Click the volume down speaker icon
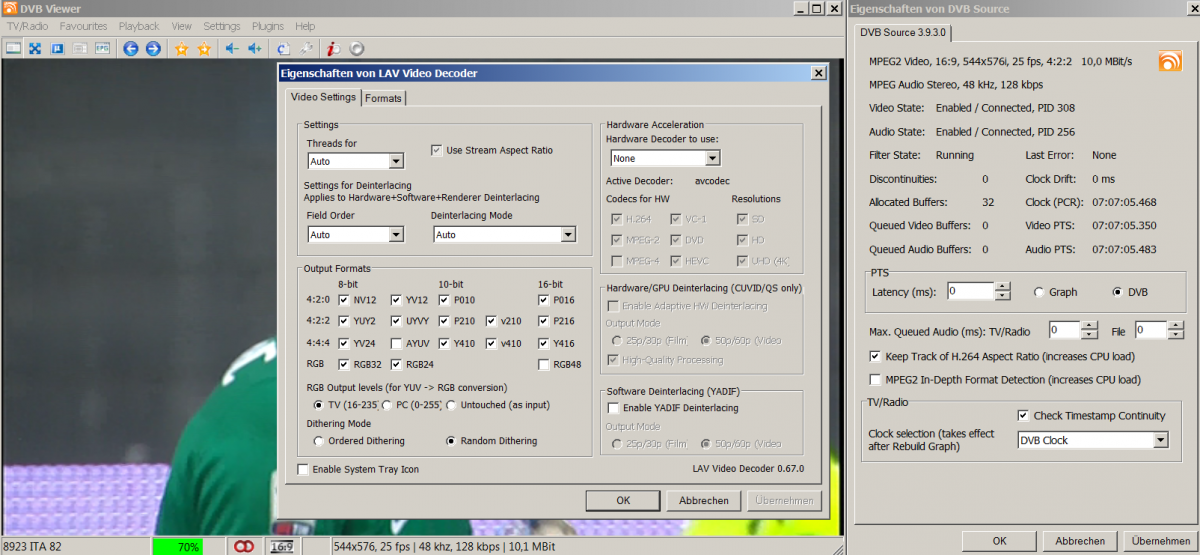Screen dimensions: 1200x555 232,48
